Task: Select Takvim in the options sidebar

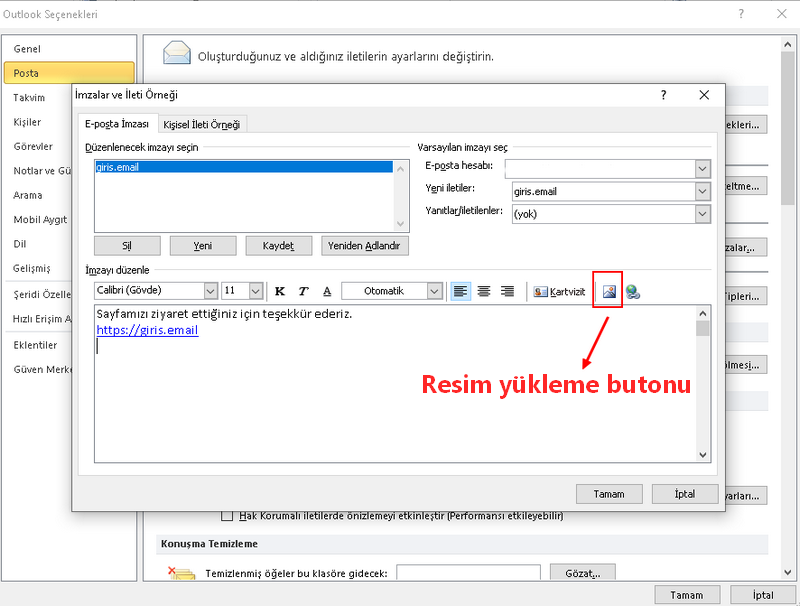Action: 29,98
